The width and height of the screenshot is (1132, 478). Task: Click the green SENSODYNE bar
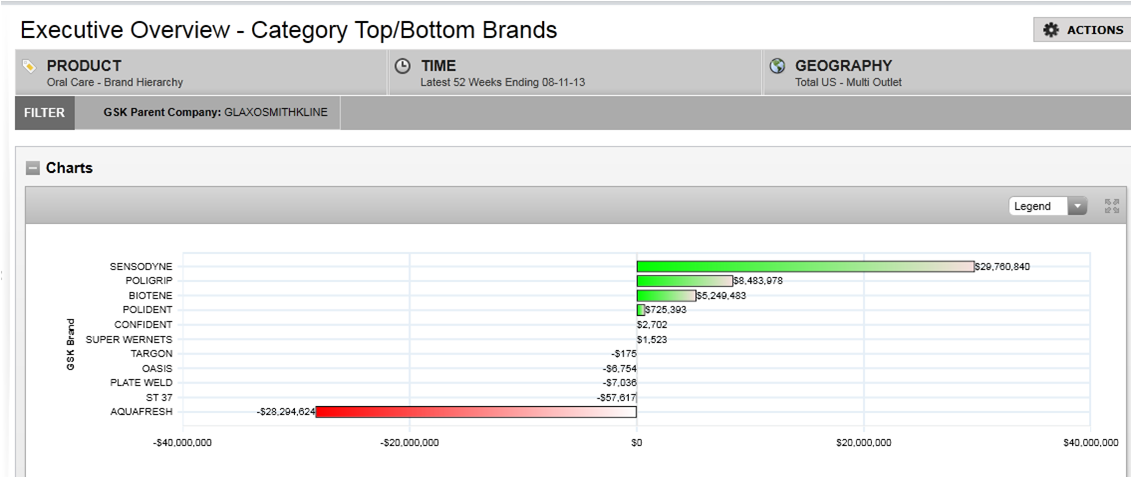click(804, 267)
